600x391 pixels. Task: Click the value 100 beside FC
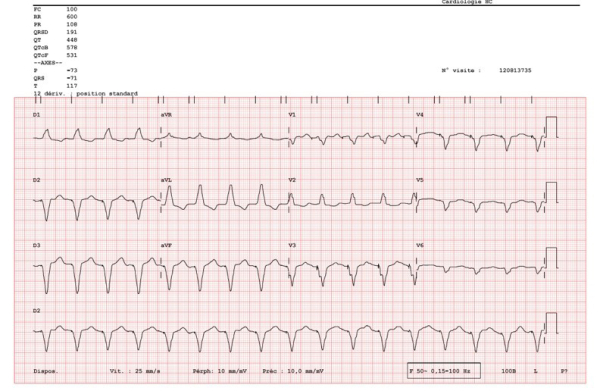coord(72,9)
